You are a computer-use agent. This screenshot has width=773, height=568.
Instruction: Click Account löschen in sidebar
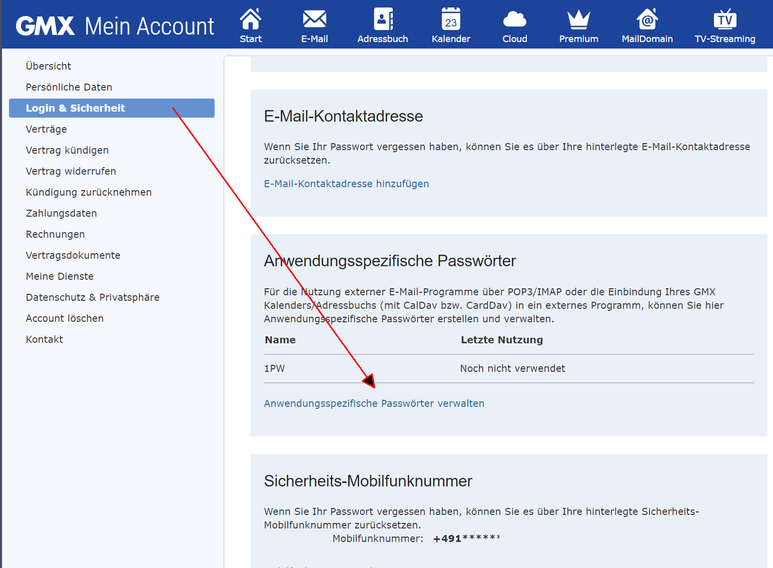tap(65, 318)
